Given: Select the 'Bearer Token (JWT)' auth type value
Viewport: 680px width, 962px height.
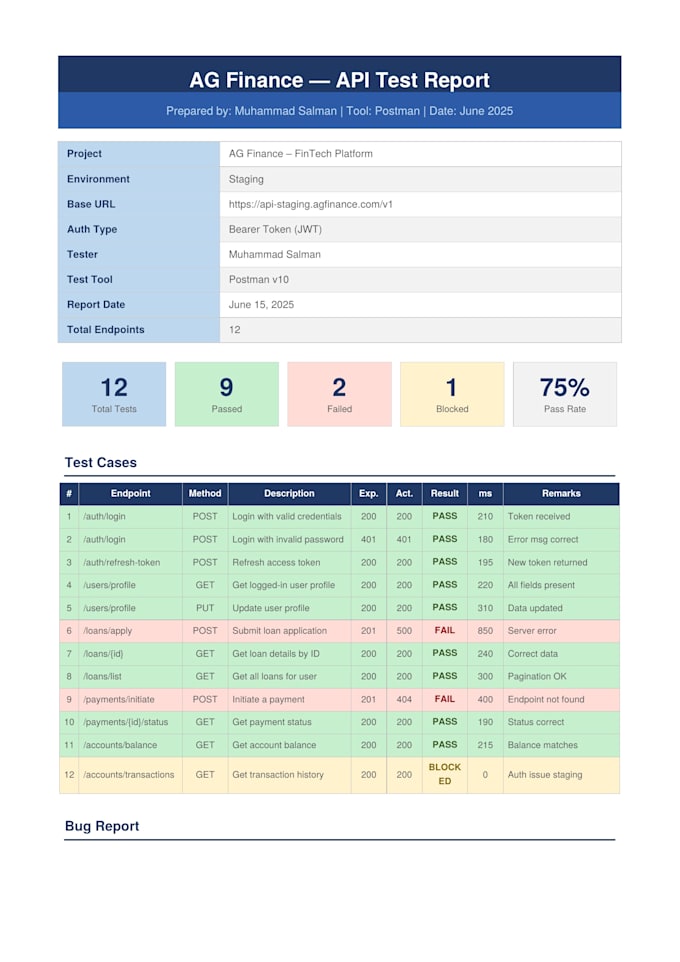Looking at the screenshot, I should point(275,229).
